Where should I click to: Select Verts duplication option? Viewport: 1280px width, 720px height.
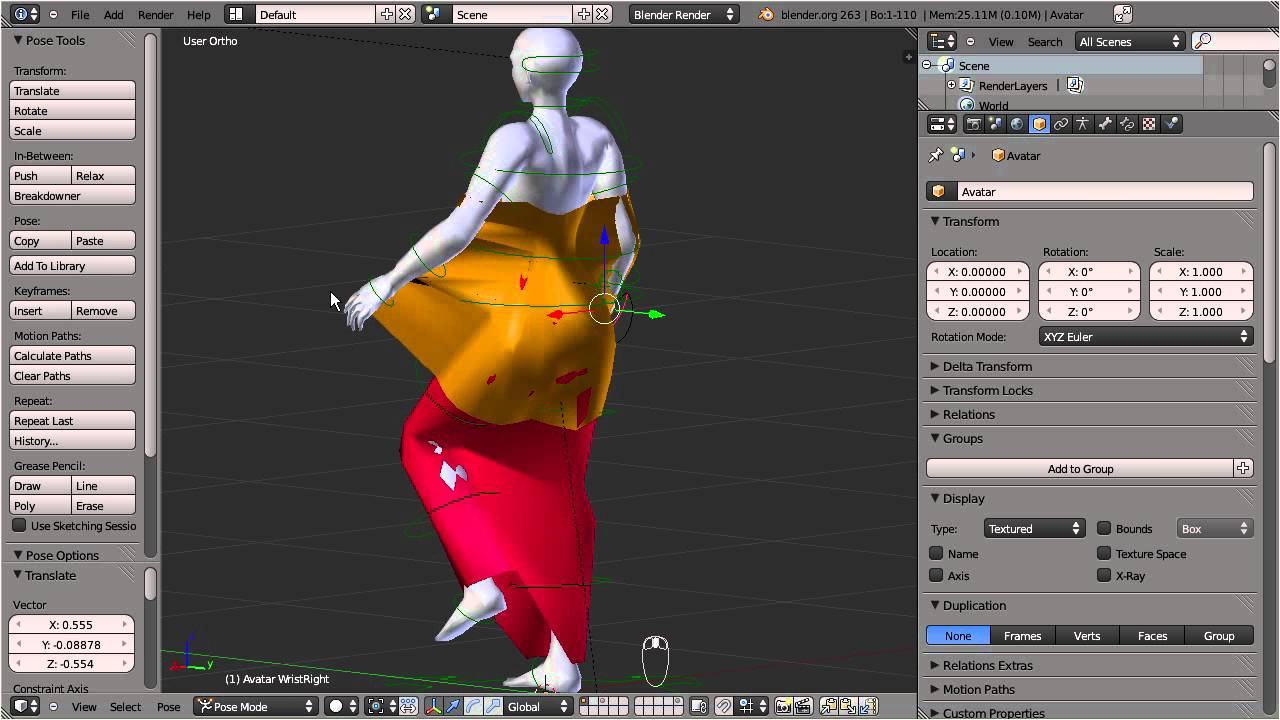(1087, 636)
